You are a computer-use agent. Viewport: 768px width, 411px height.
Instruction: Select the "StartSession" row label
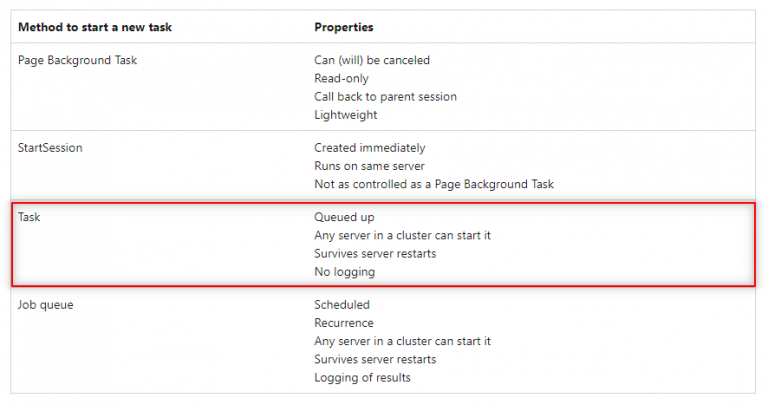click(50, 148)
